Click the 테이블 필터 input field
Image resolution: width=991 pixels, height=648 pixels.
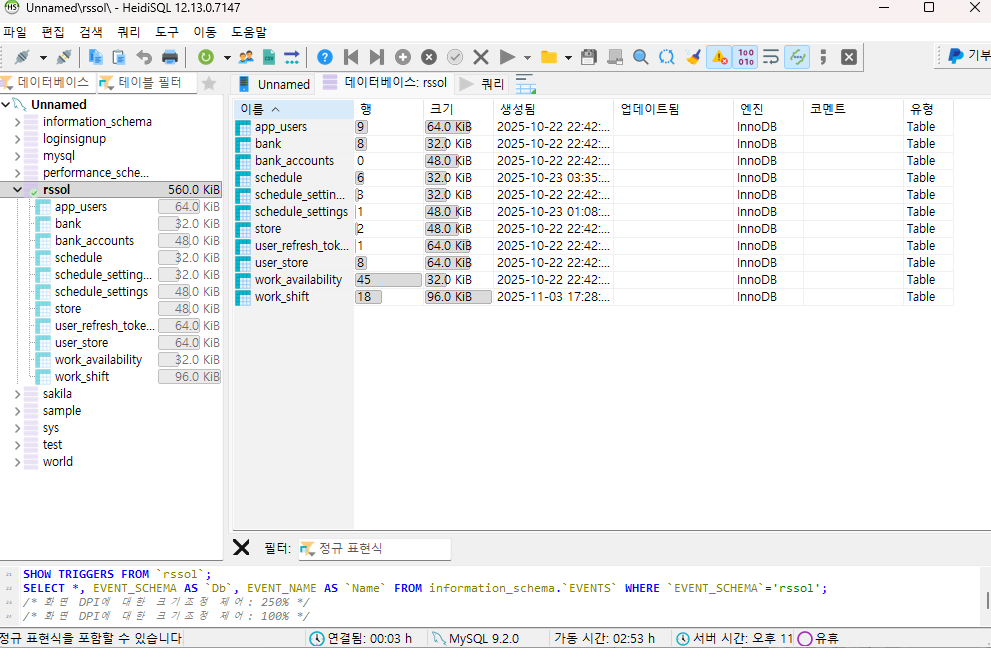click(147, 82)
